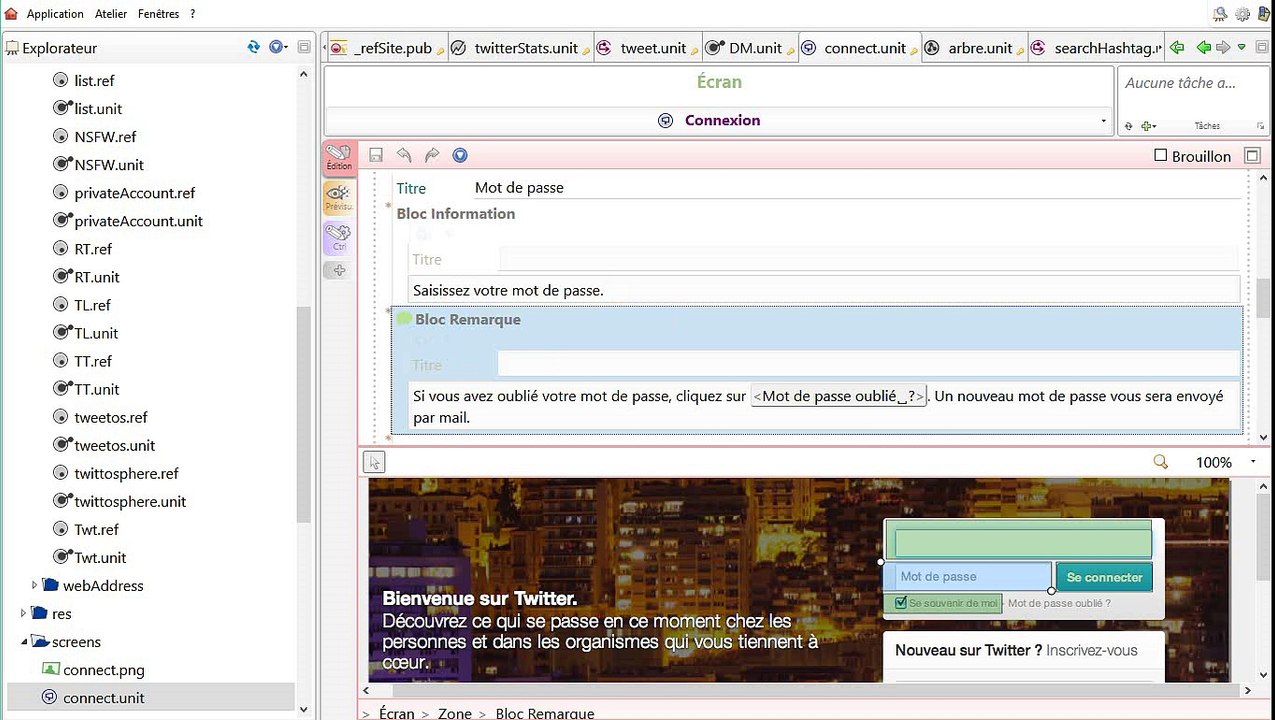Click the gear icon in the top-right corner

1242,14
